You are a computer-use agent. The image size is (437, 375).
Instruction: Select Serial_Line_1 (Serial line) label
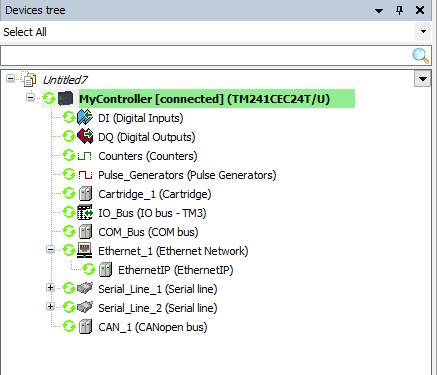158,289
